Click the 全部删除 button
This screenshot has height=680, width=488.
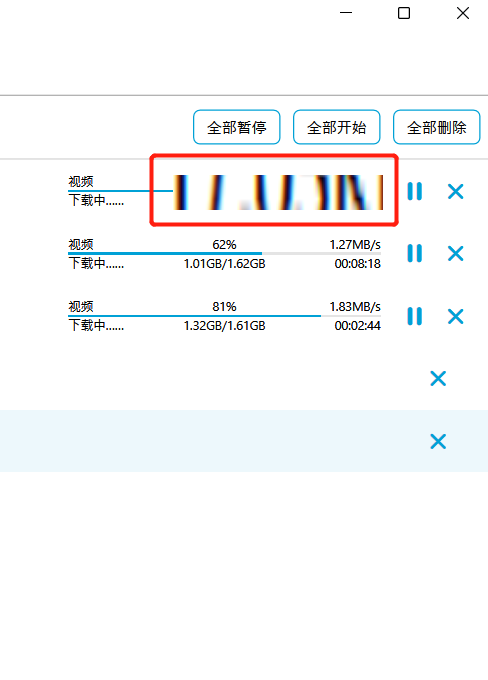click(x=436, y=127)
